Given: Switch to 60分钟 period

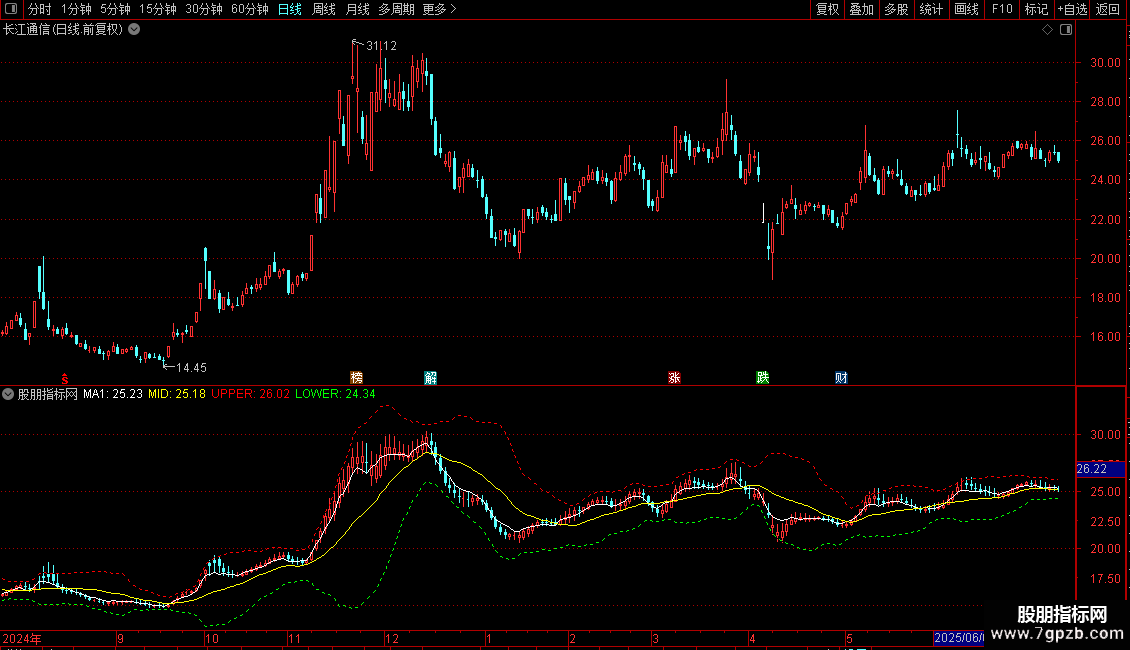Looking at the screenshot, I should coord(249,9).
